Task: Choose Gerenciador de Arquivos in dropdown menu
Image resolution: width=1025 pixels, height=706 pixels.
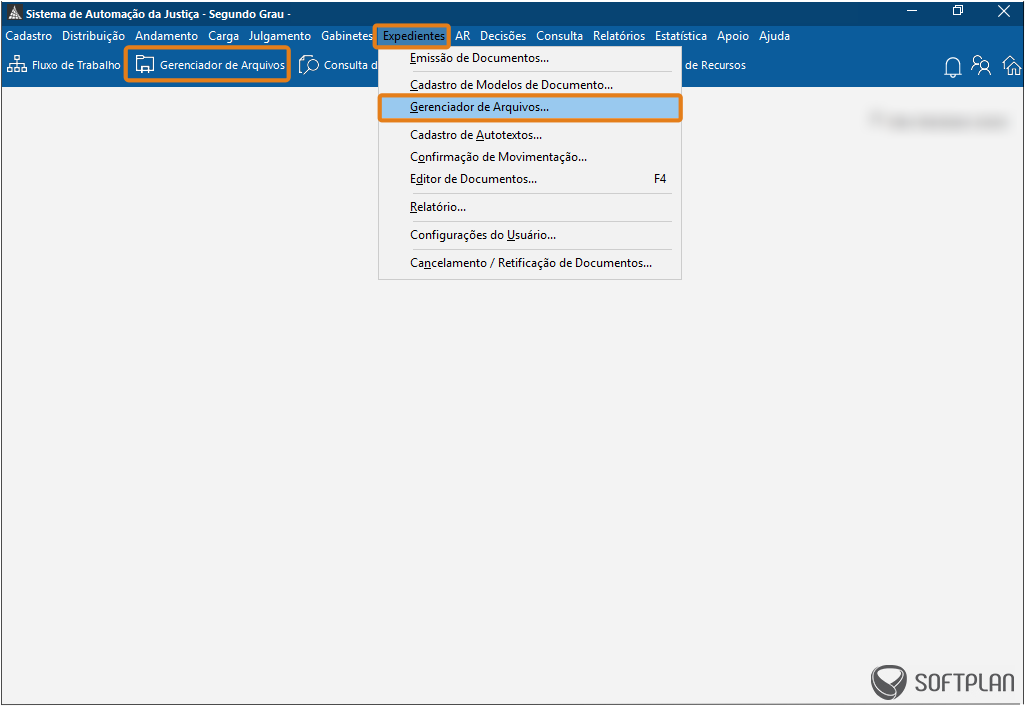Action: coord(530,107)
